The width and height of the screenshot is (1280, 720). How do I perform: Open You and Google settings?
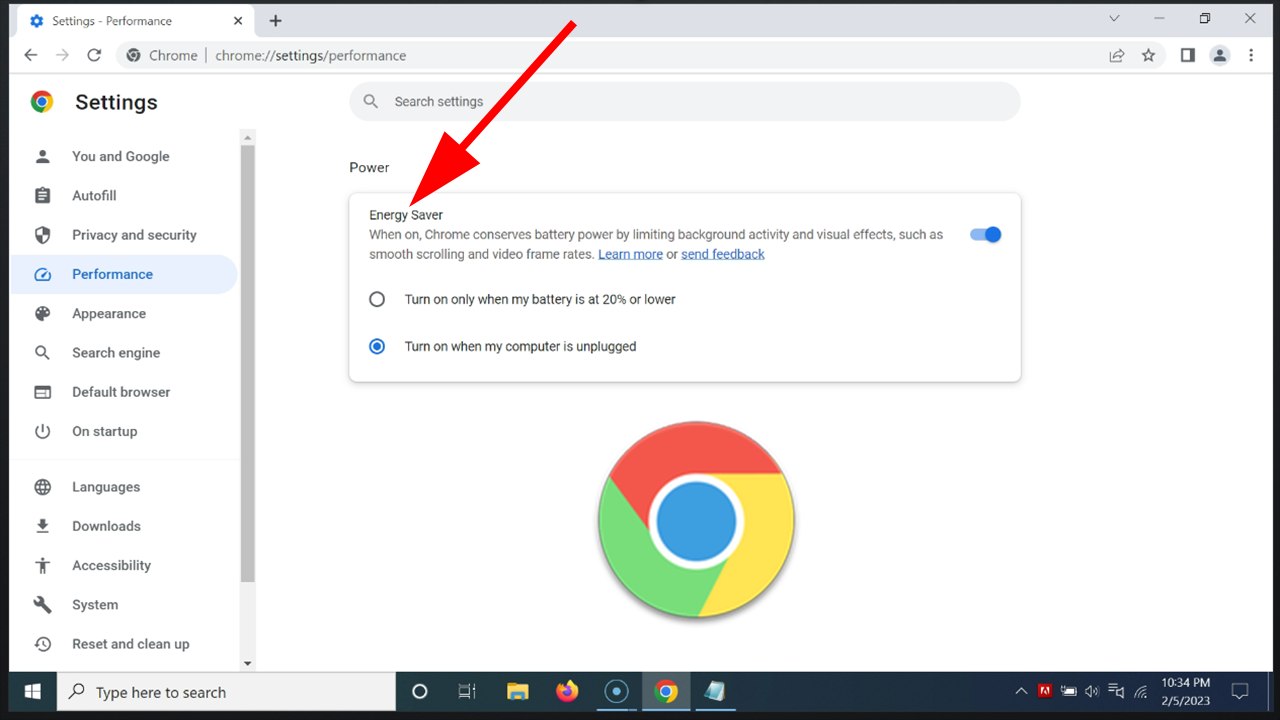coord(121,157)
